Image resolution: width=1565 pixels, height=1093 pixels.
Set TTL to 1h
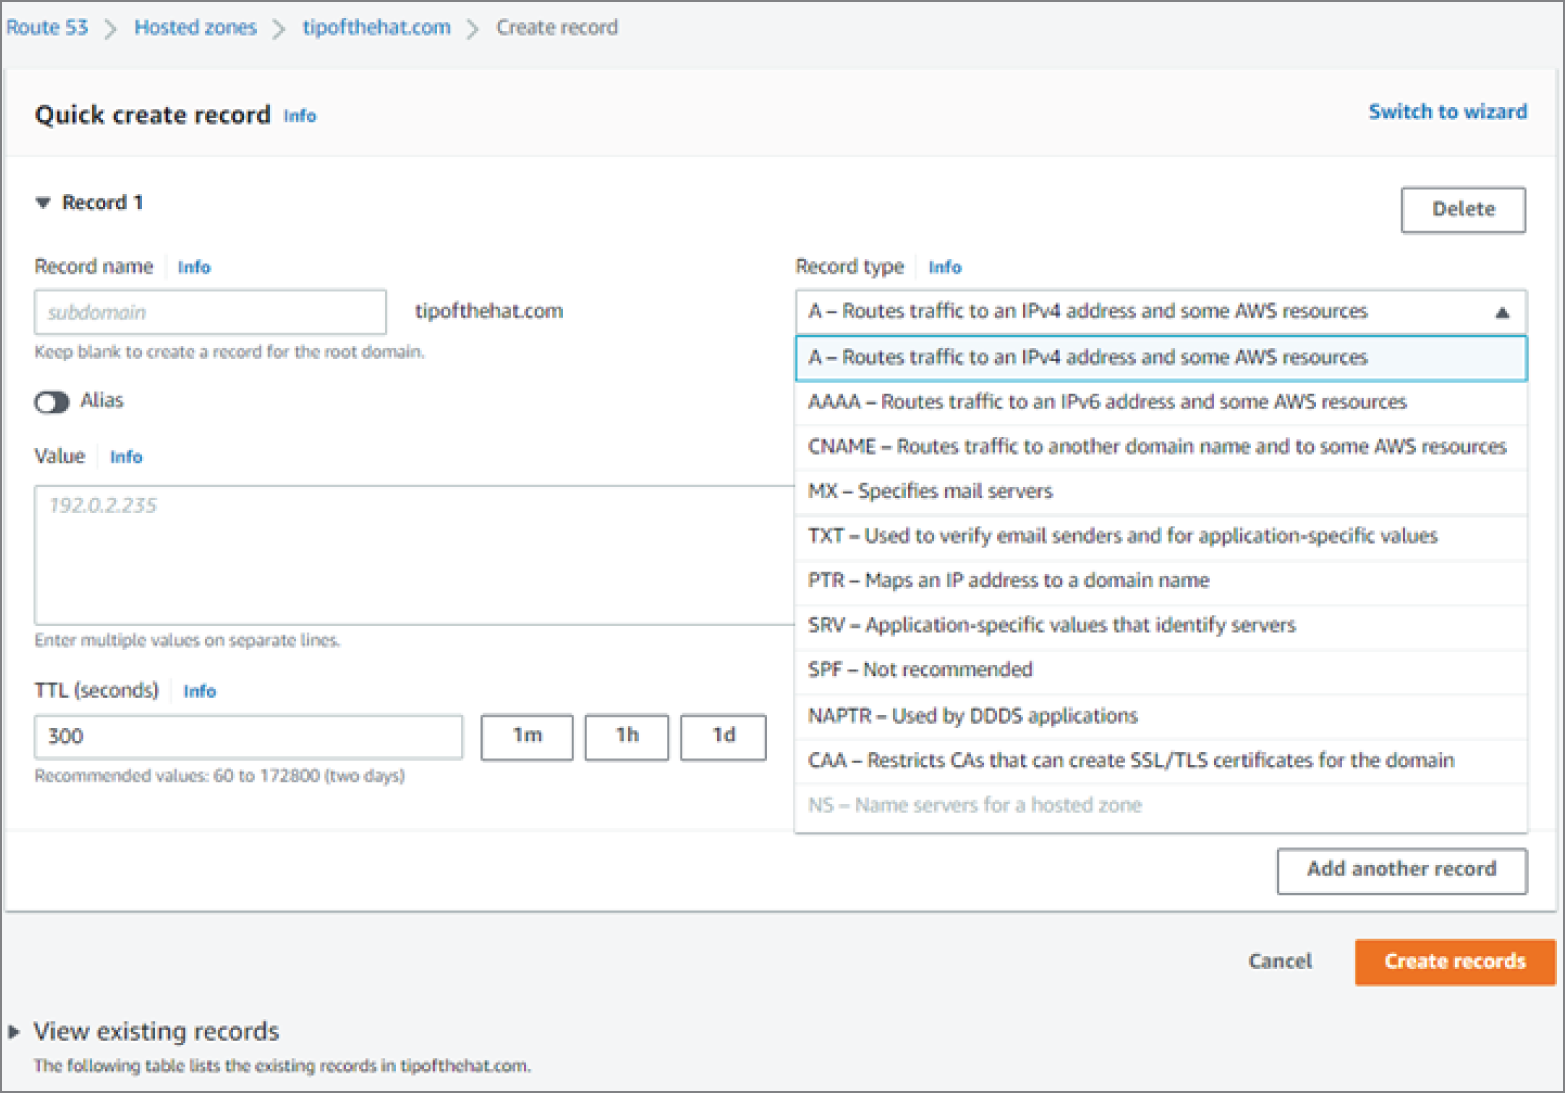point(627,737)
